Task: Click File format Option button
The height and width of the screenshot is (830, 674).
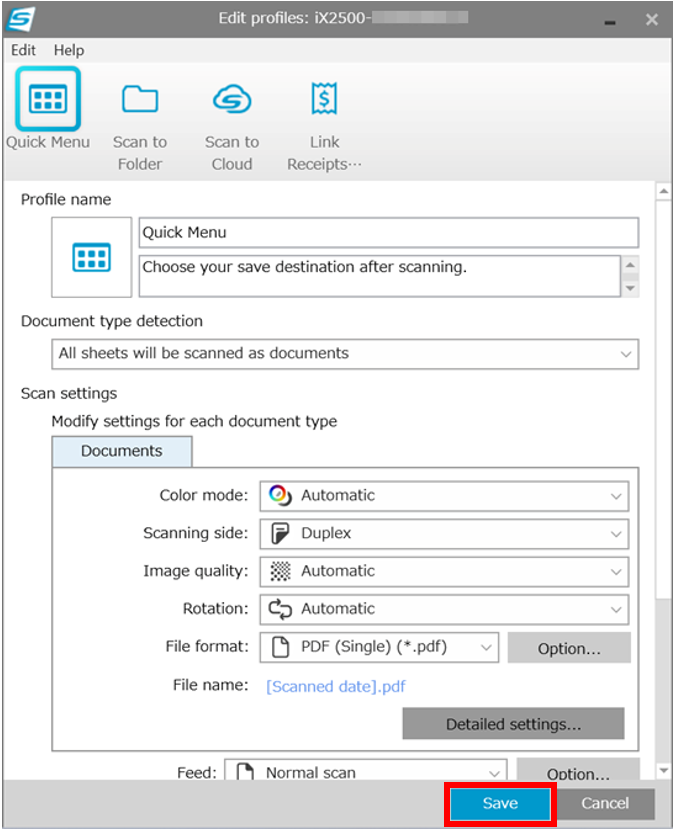Action: tap(569, 647)
